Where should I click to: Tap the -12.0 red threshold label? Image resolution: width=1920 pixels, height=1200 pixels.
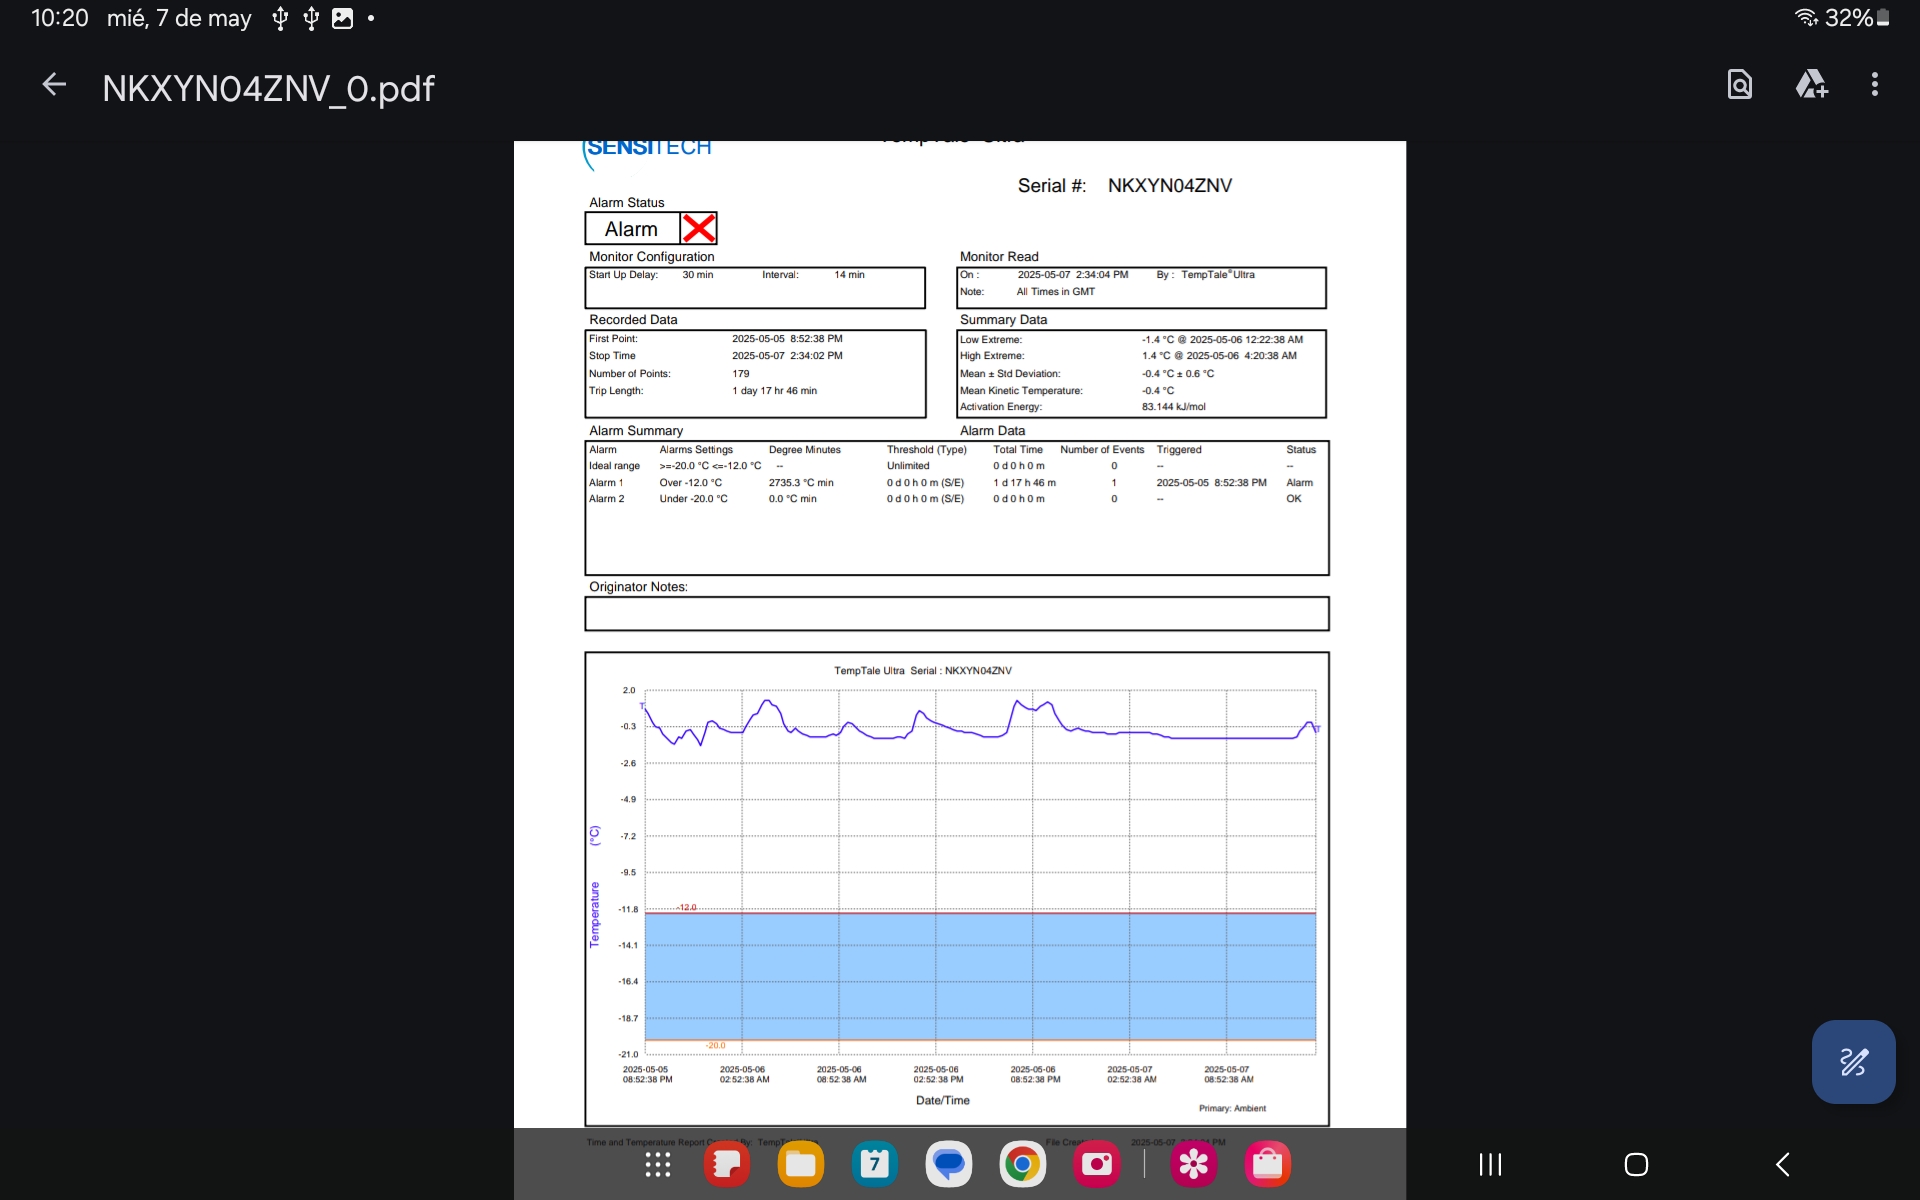pos(687,908)
